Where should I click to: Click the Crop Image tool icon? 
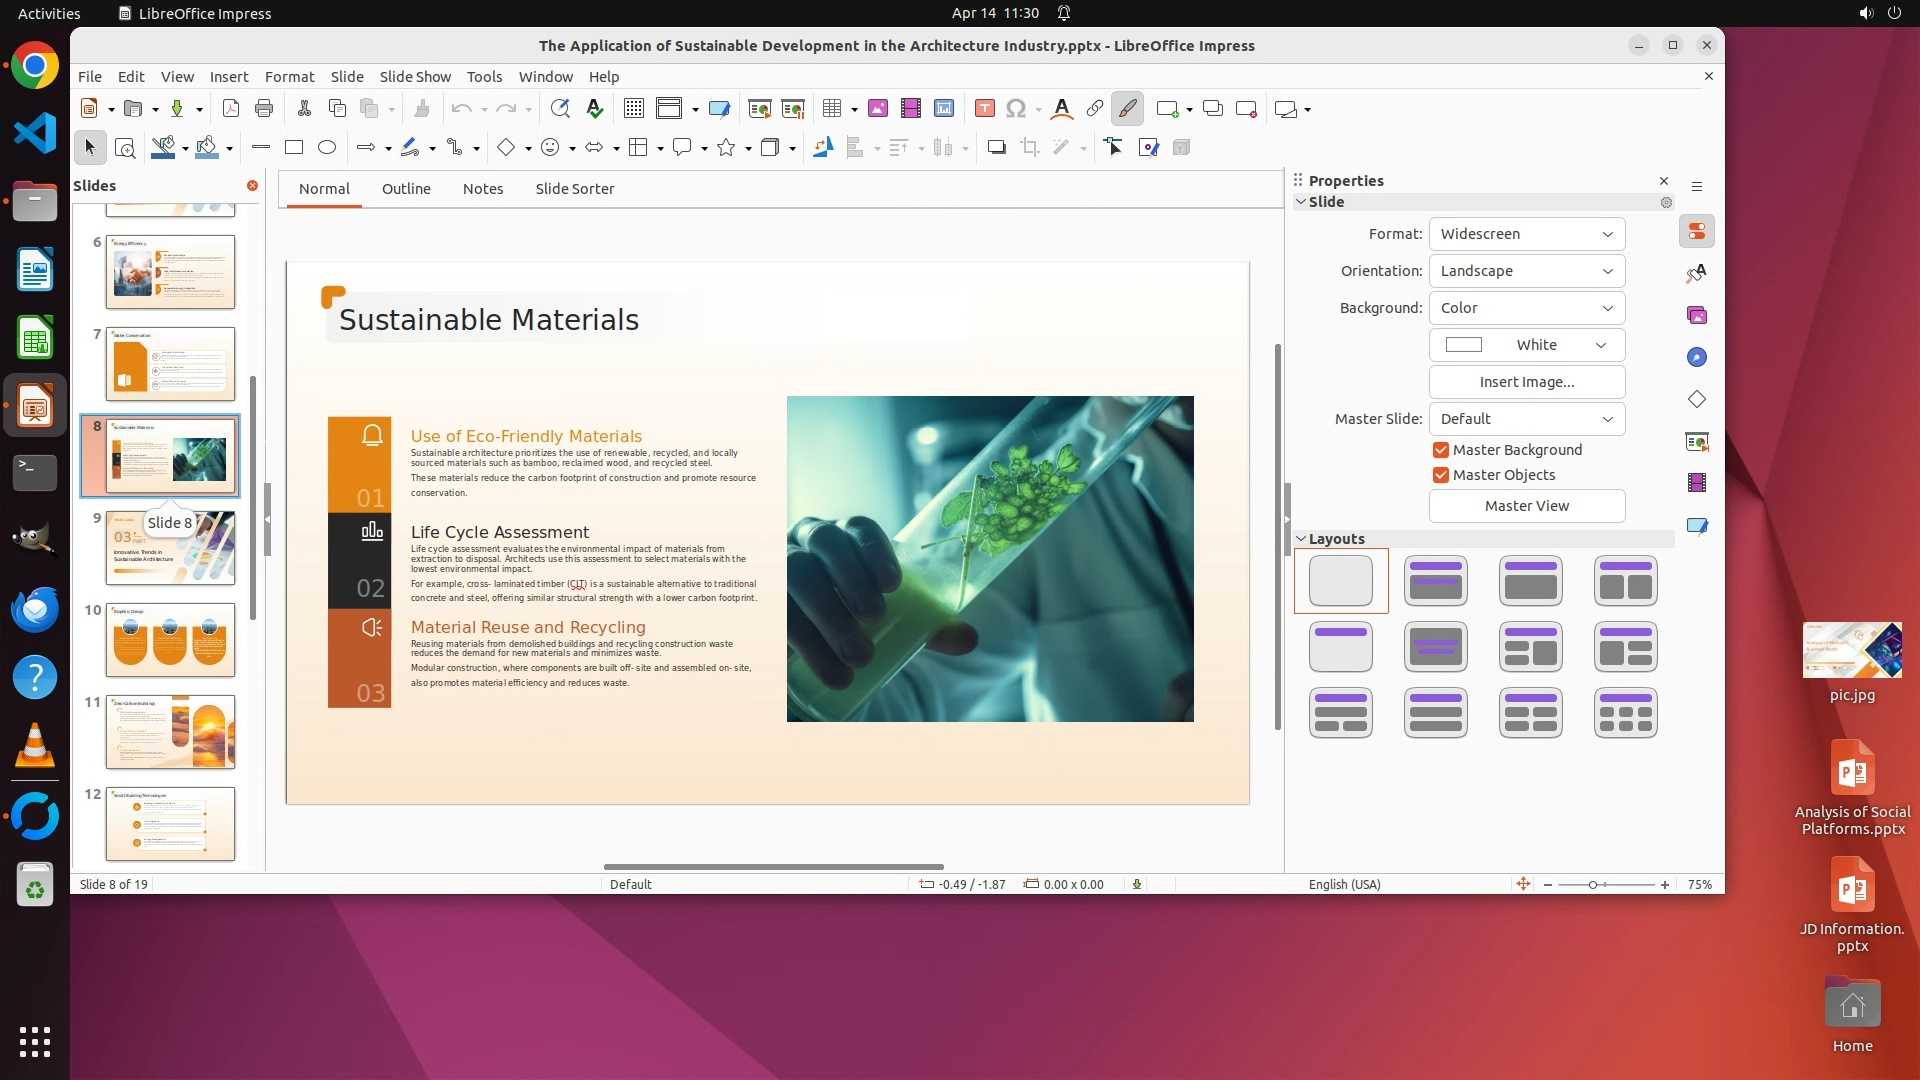[x=1029, y=148]
